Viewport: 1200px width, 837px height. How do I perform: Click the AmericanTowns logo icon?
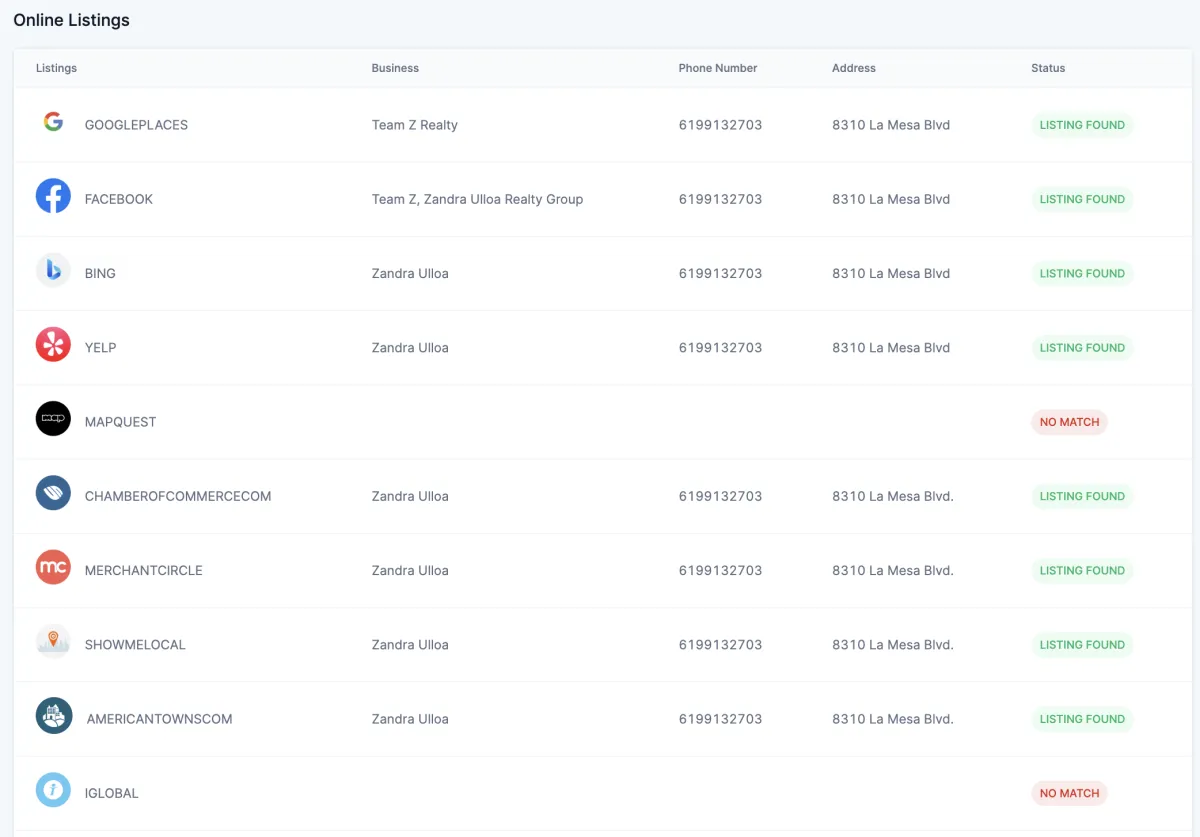tap(54, 716)
